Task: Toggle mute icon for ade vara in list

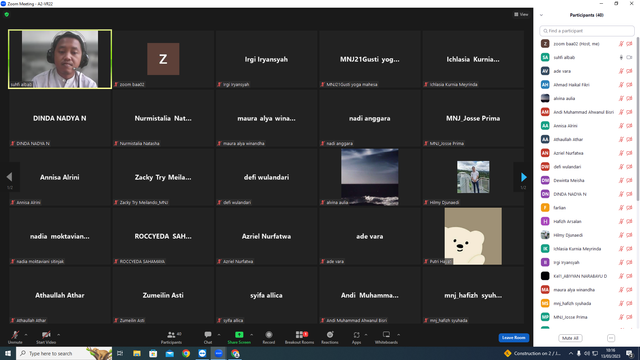Action: click(x=621, y=71)
